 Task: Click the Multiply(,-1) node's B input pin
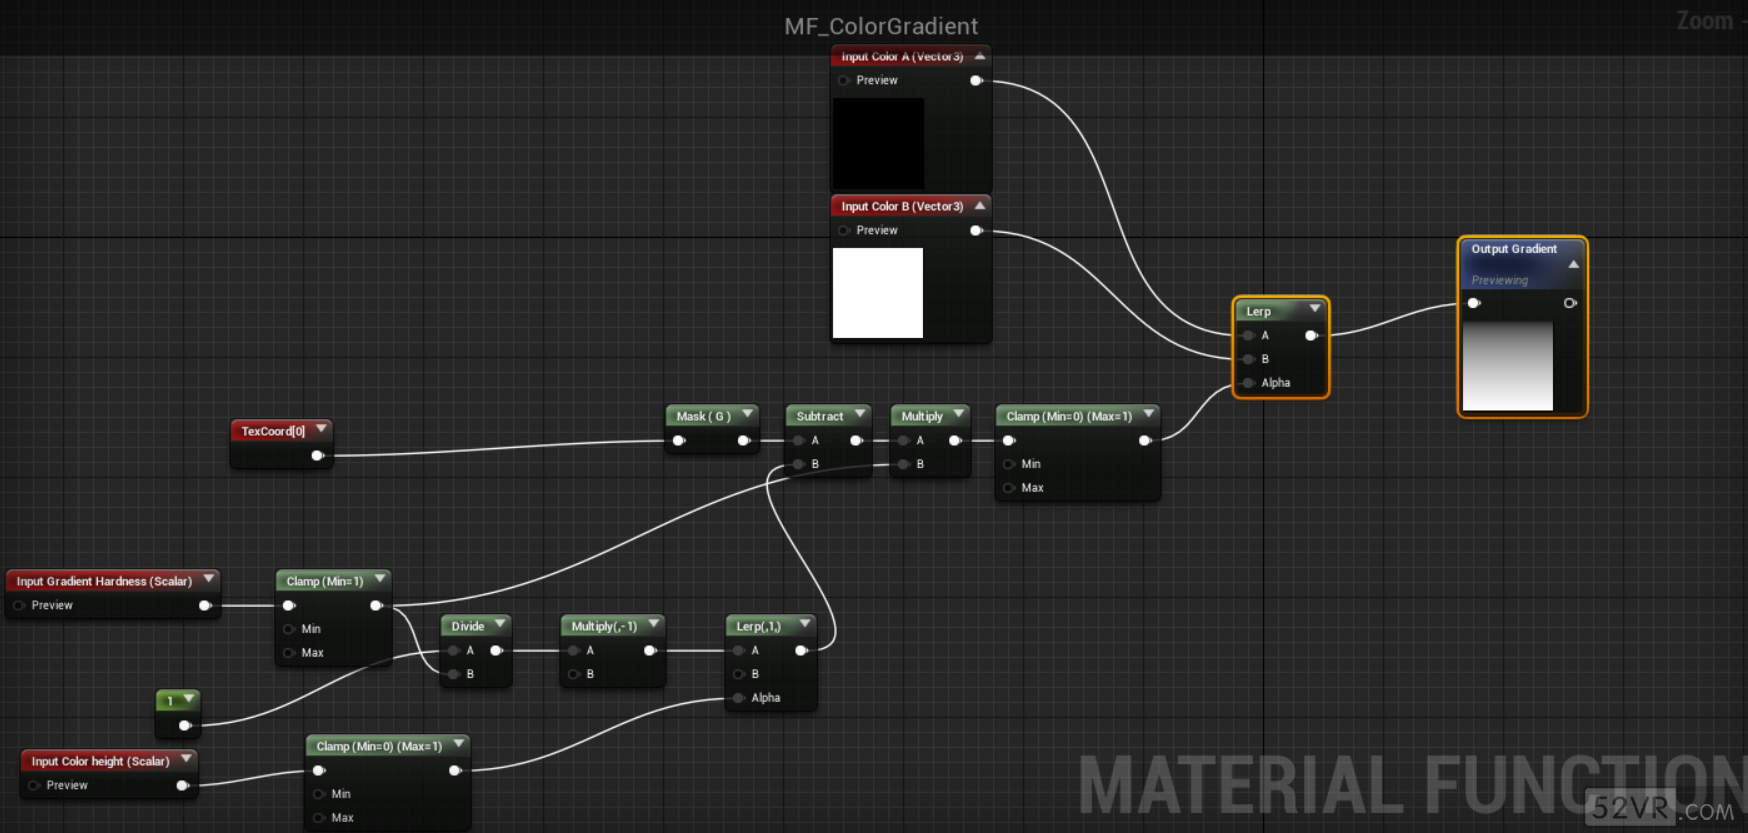coord(574,674)
